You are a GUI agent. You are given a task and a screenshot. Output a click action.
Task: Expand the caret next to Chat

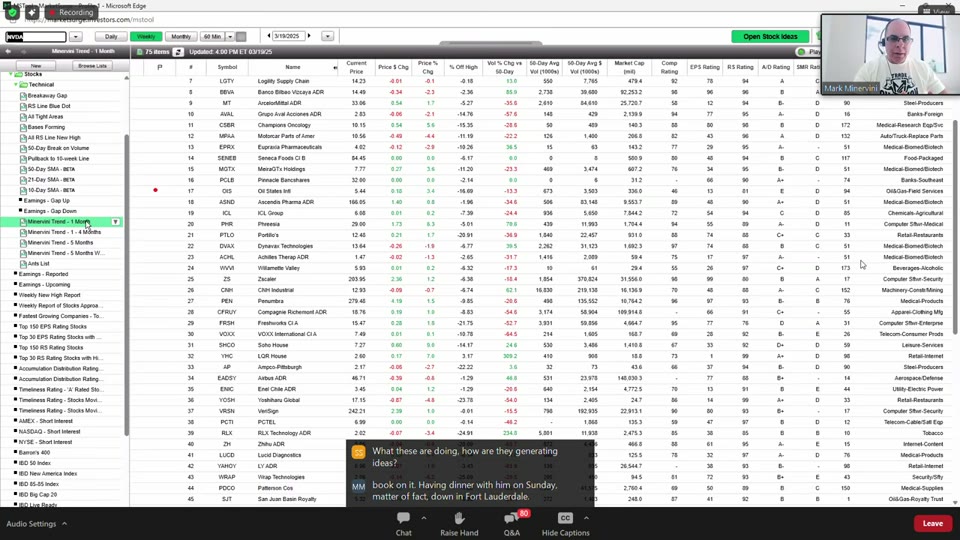click(424, 518)
